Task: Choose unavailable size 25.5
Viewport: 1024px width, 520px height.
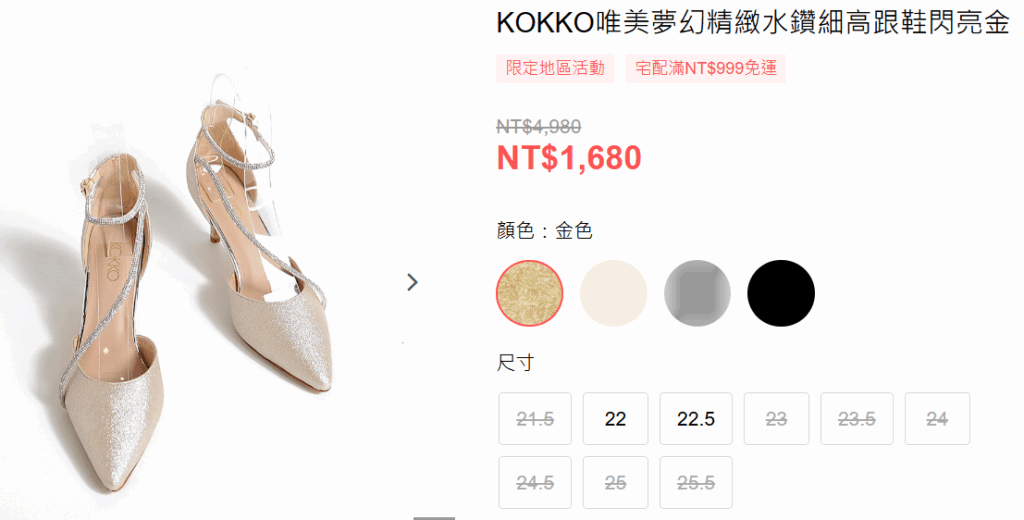Action: pyautogui.click(x=696, y=483)
